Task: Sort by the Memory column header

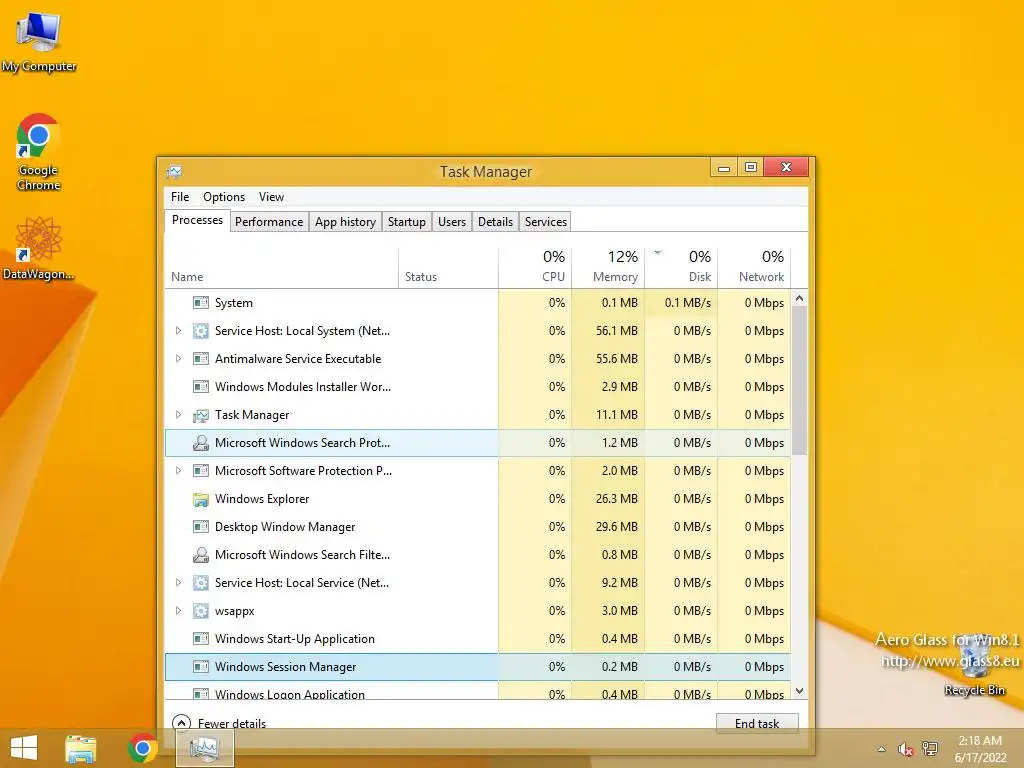Action: pyautogui.click(x=608, y=268)
